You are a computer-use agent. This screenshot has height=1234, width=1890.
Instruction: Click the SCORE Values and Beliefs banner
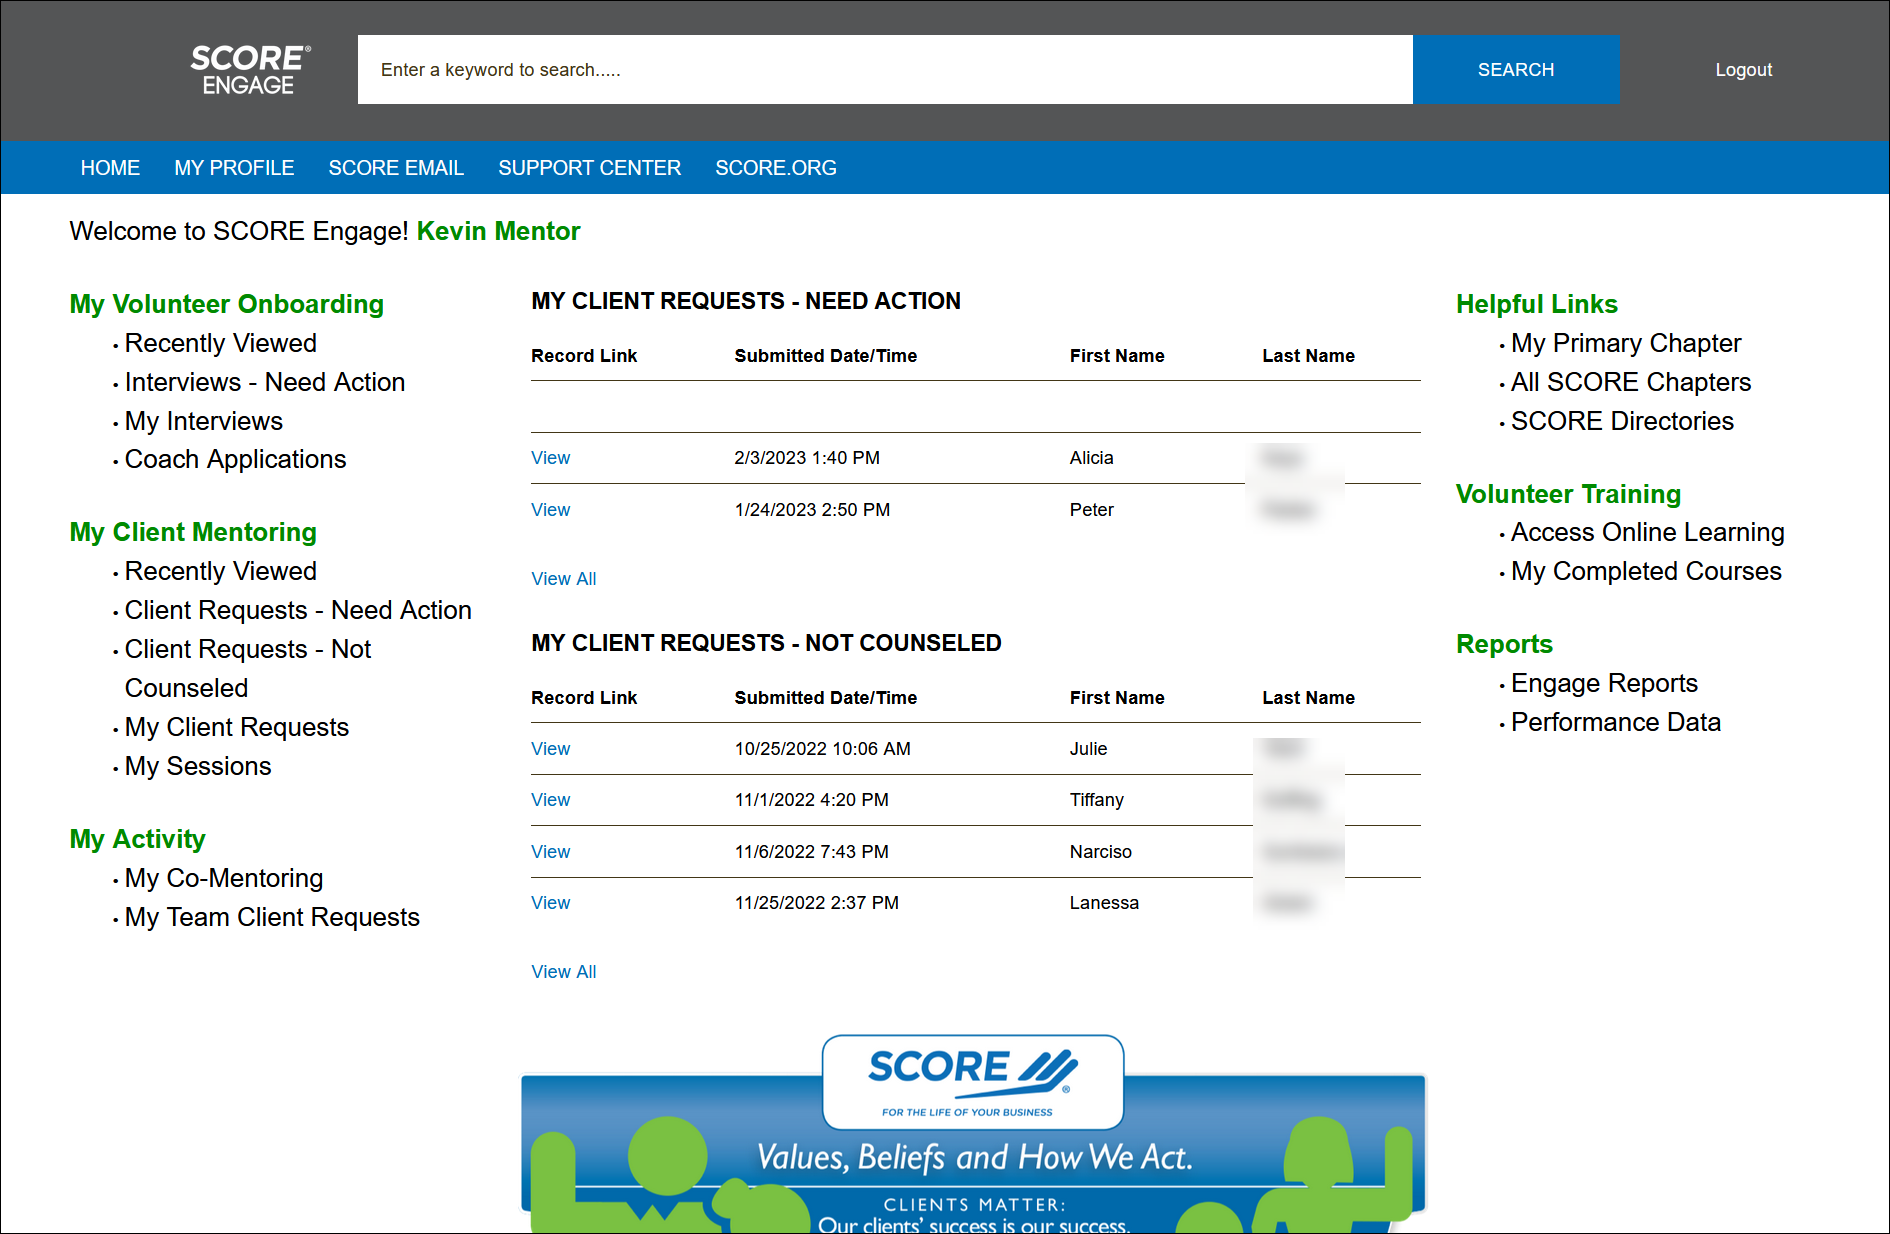[x=973, y=1133]
